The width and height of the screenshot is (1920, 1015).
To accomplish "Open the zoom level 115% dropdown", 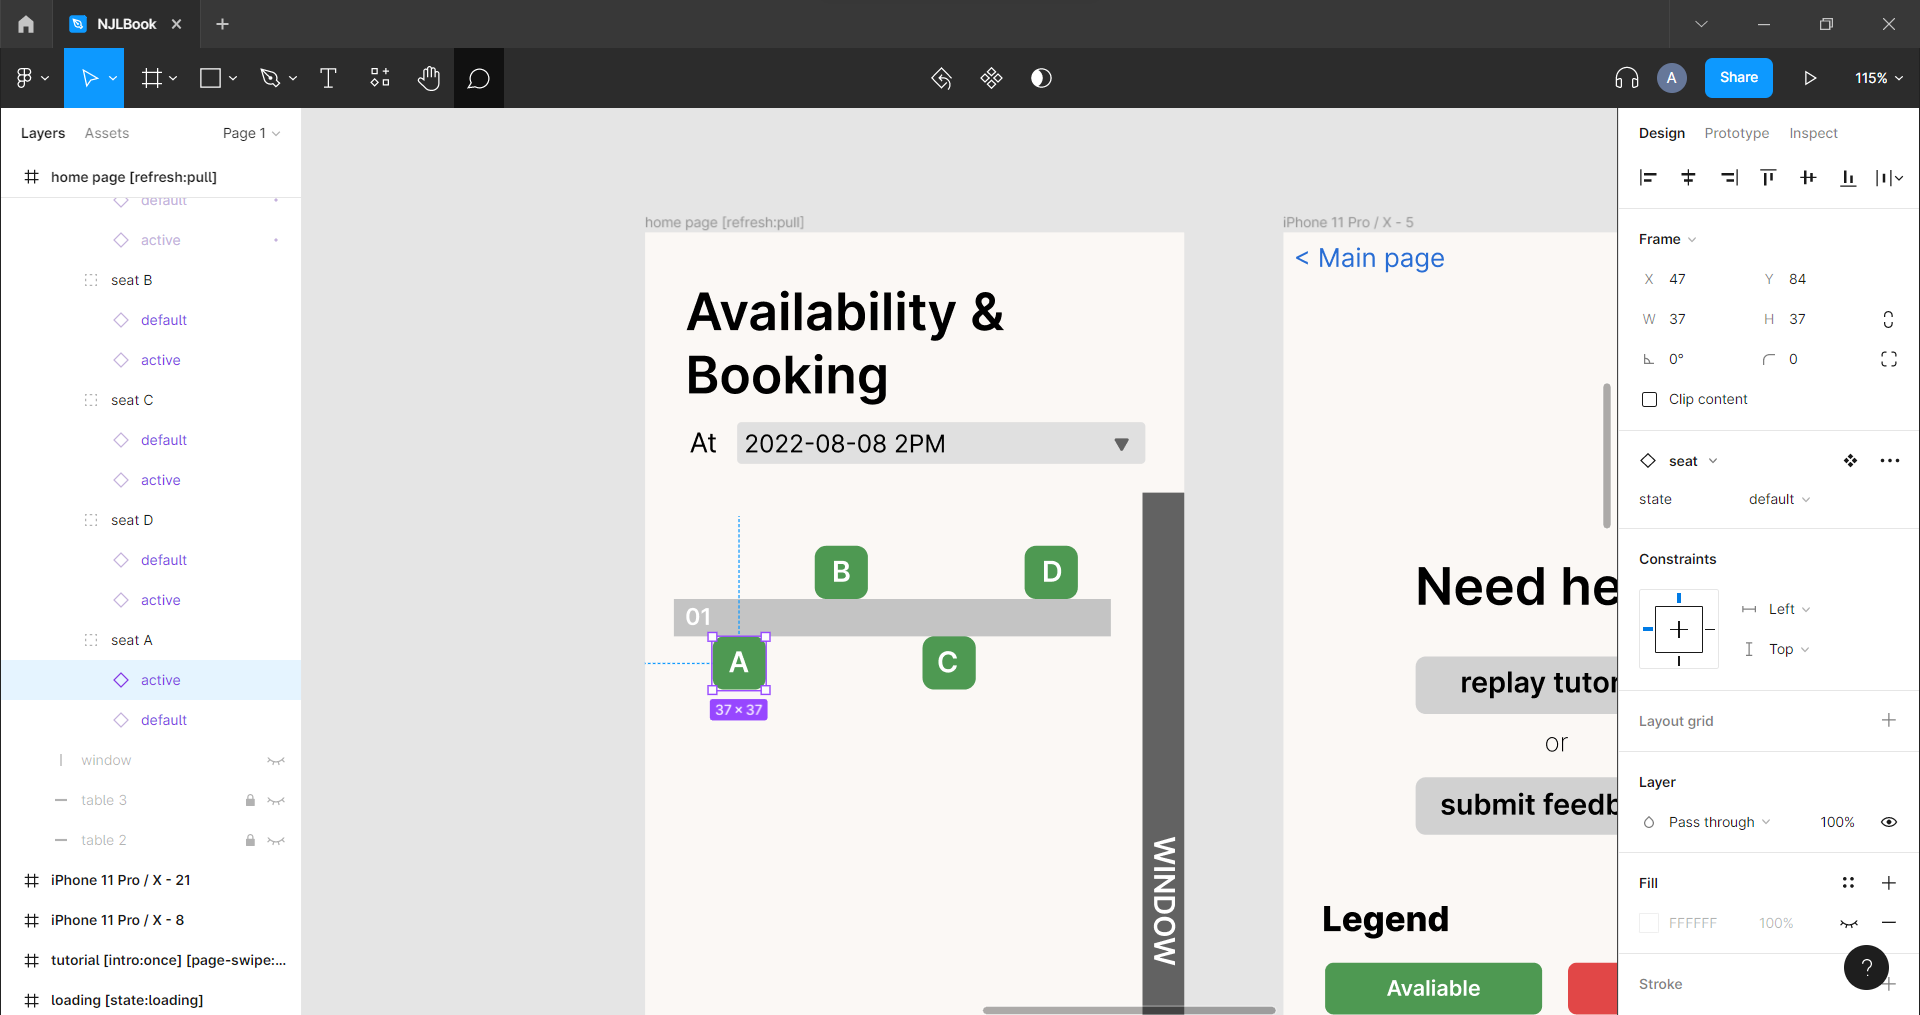I will click(1879, 78).
